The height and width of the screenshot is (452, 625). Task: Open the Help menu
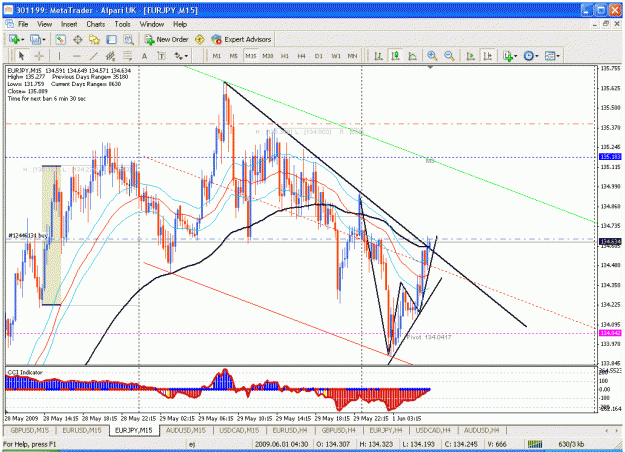(x=180, y=24)
